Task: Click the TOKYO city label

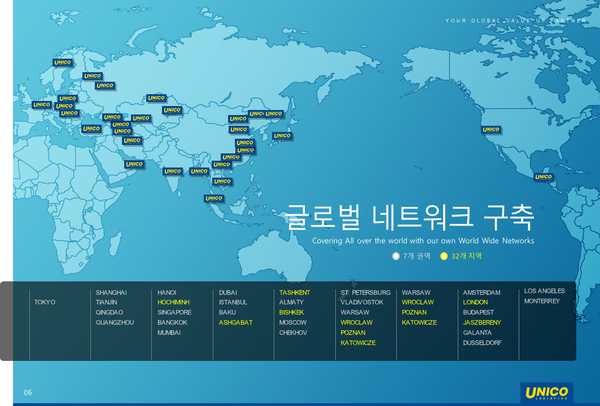Action: coord(45,301)
